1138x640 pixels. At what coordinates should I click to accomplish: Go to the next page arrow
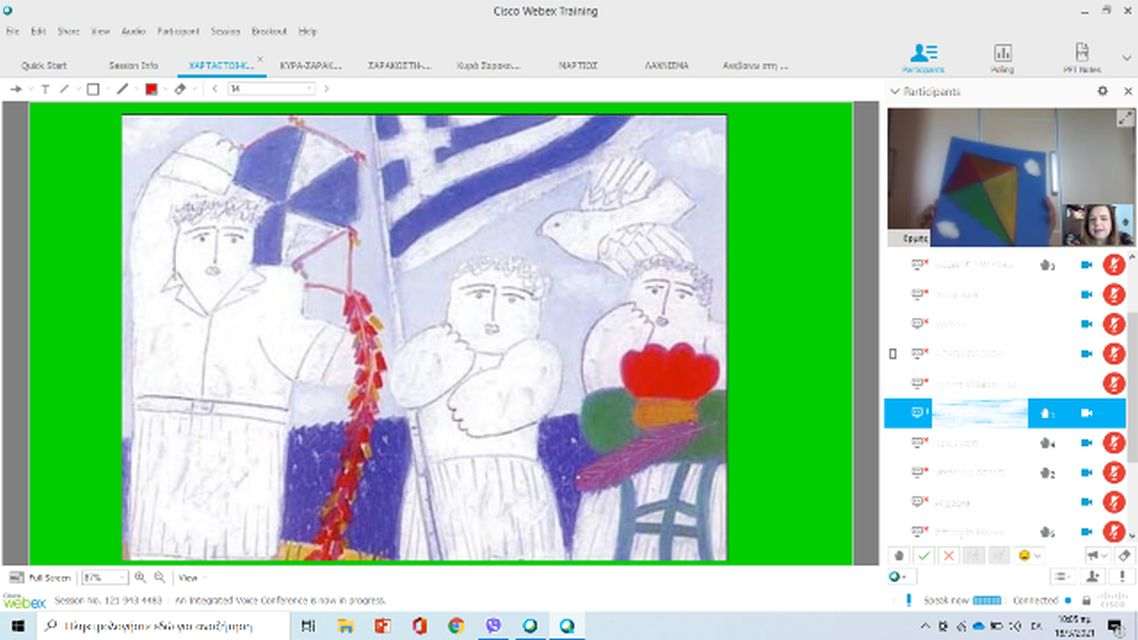point(327,89)
